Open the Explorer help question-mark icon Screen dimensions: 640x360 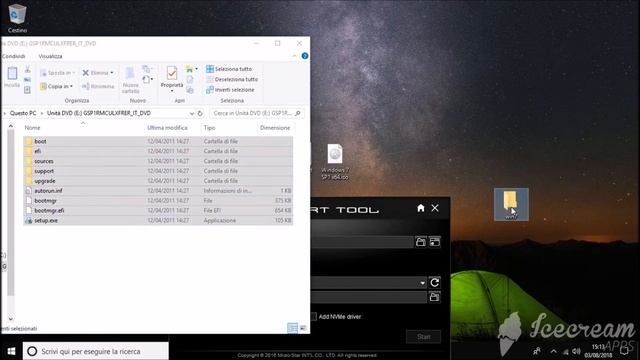(x=304, y=56)
